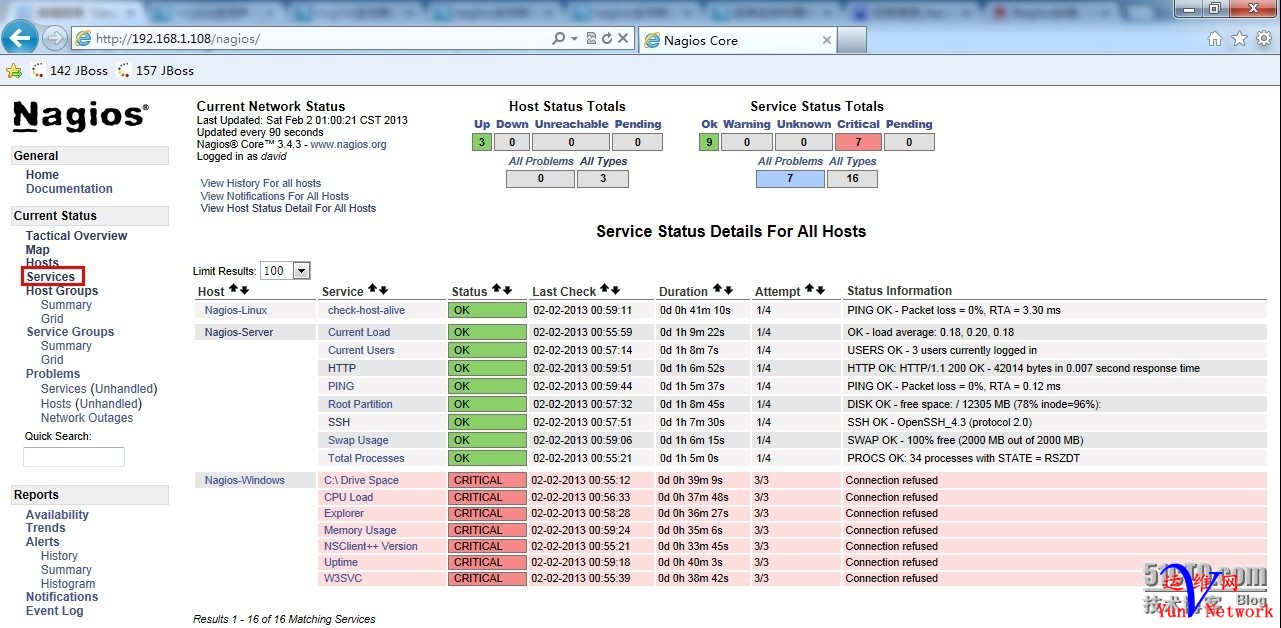Click the search magnifier in address bar
This screenshot has height=628, width=1281.
pos(558,39)
